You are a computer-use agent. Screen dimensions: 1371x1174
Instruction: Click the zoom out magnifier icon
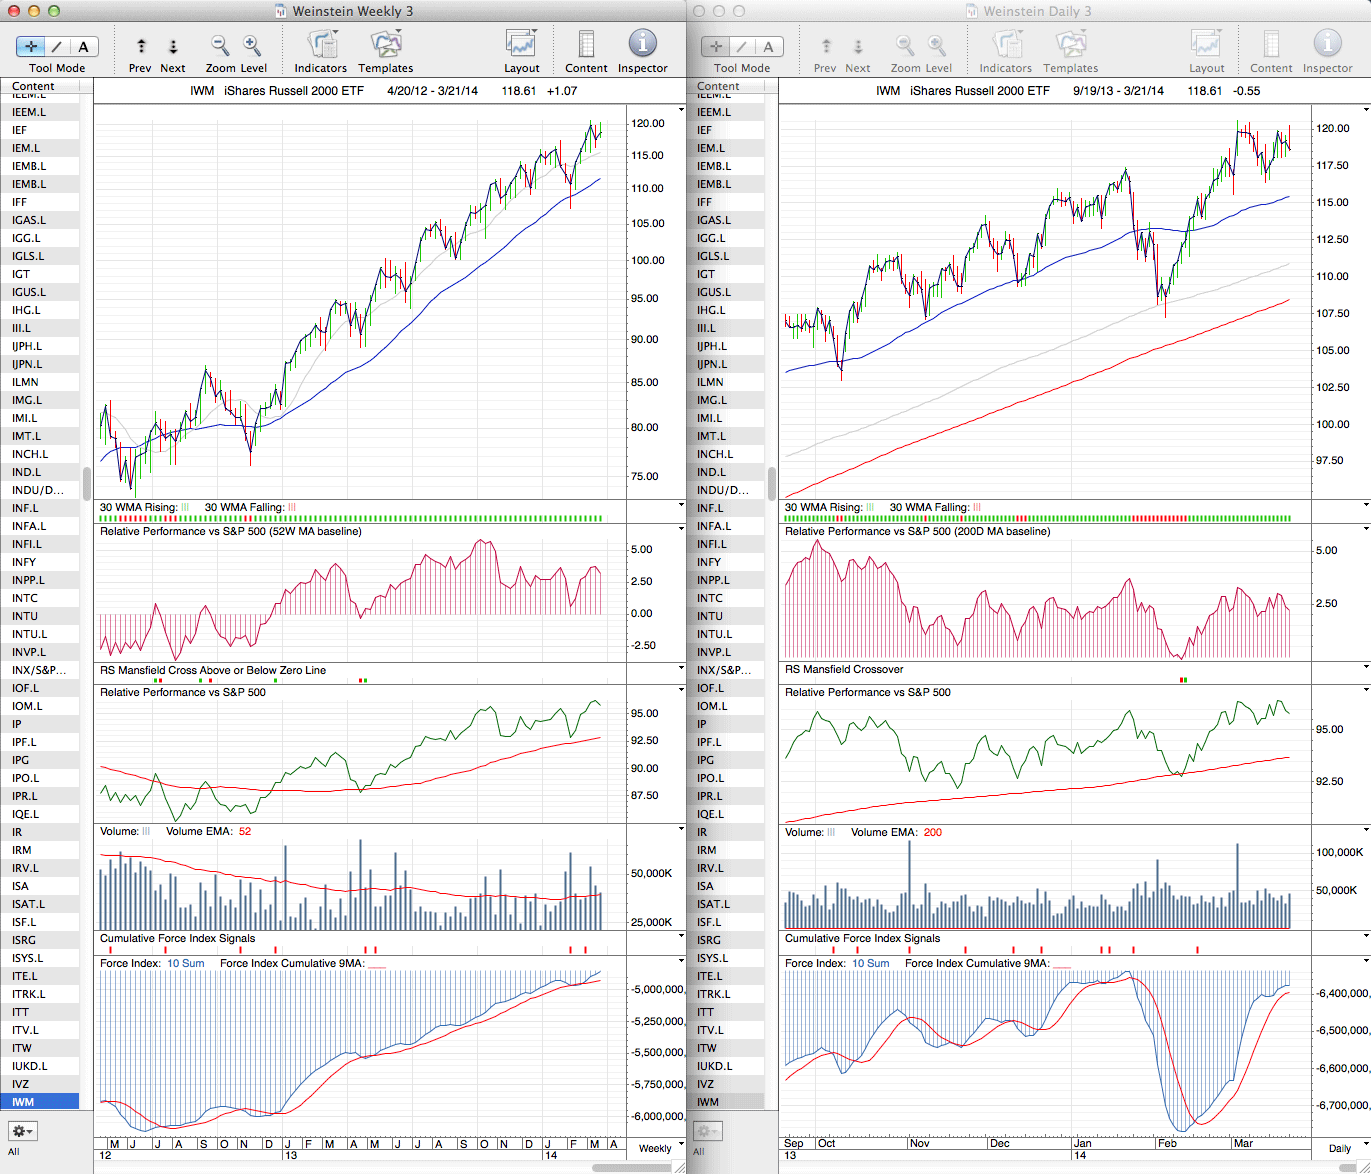click(220, 45)
